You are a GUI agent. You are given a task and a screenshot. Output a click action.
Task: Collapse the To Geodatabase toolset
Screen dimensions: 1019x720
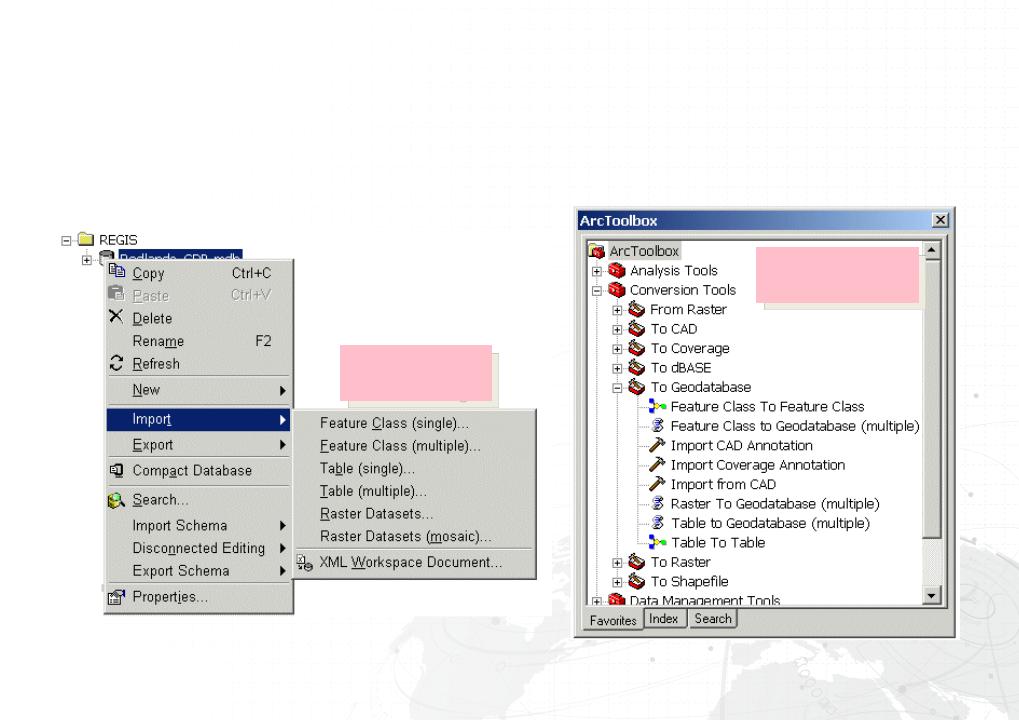(x=617, y=388)
